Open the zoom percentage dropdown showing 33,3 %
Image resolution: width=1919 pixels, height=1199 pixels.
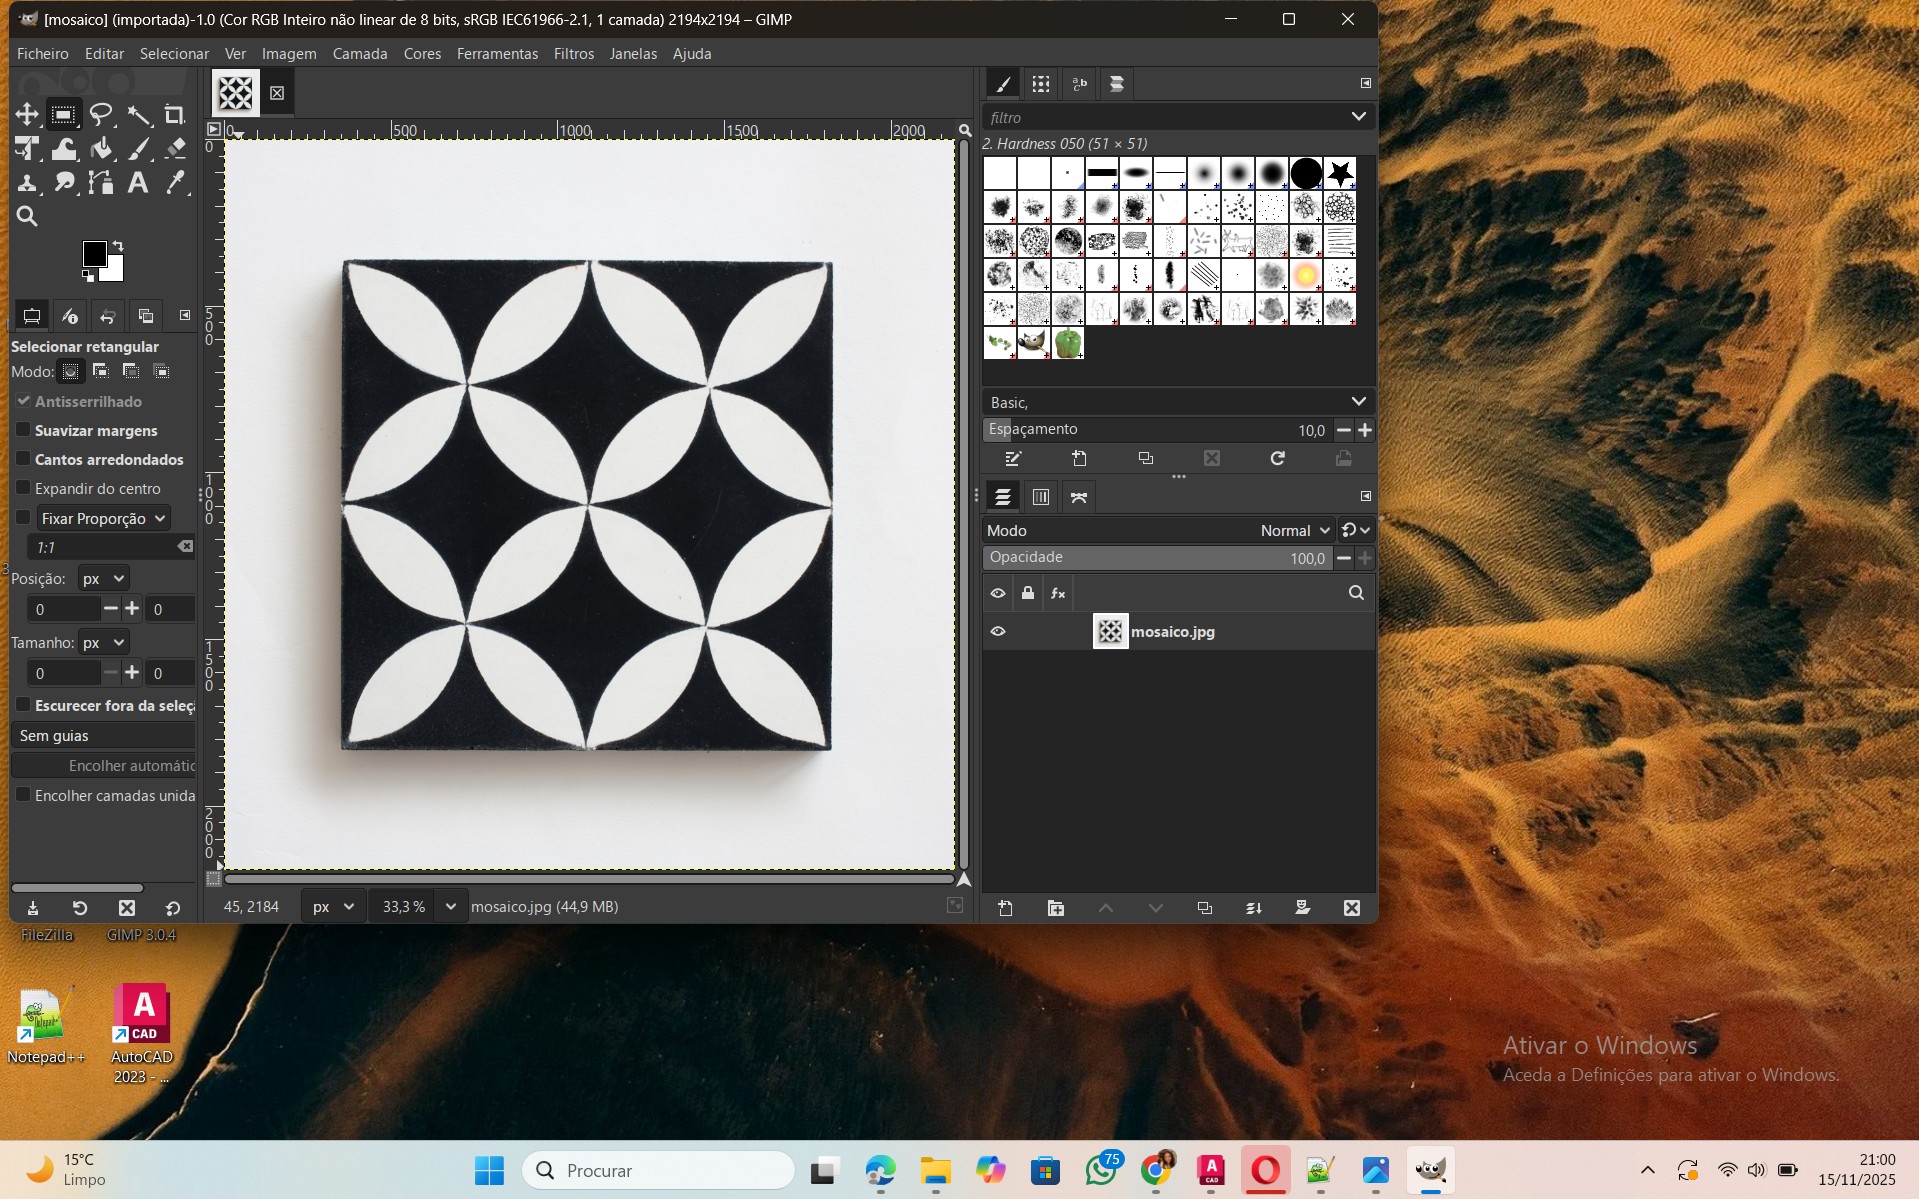(450, 906)
